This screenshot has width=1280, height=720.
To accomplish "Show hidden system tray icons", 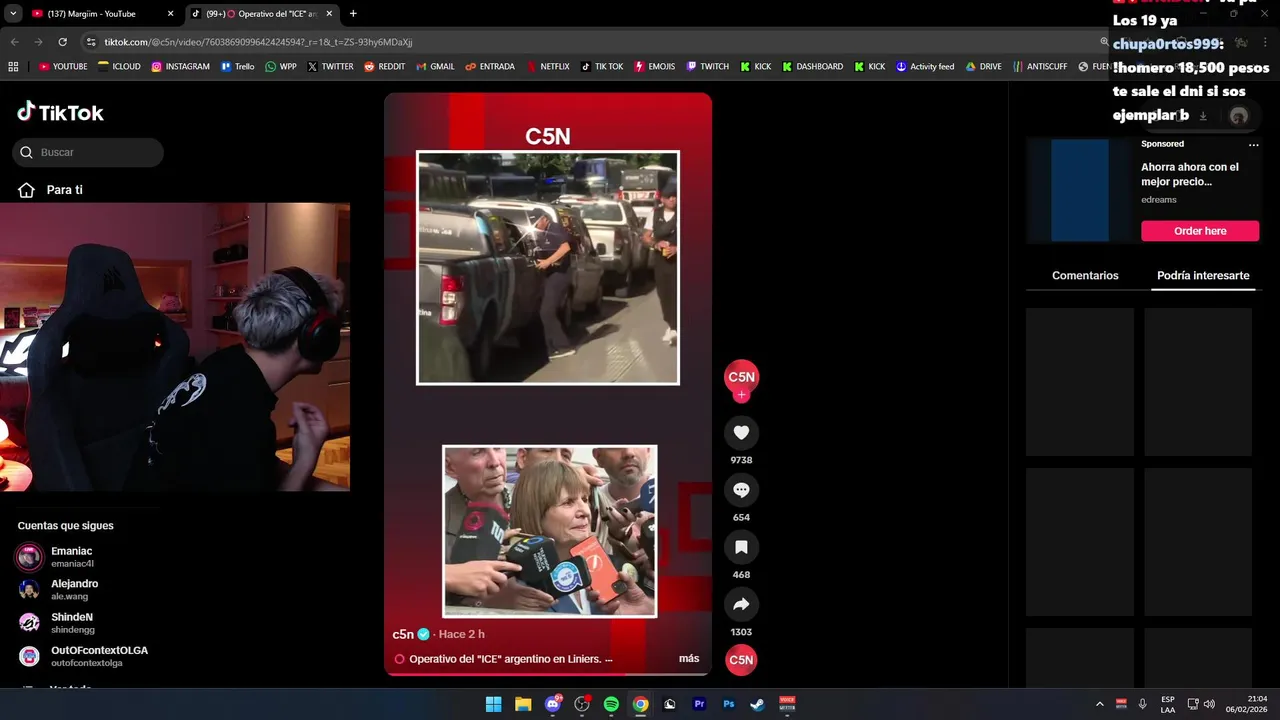I will point(1099,704).
